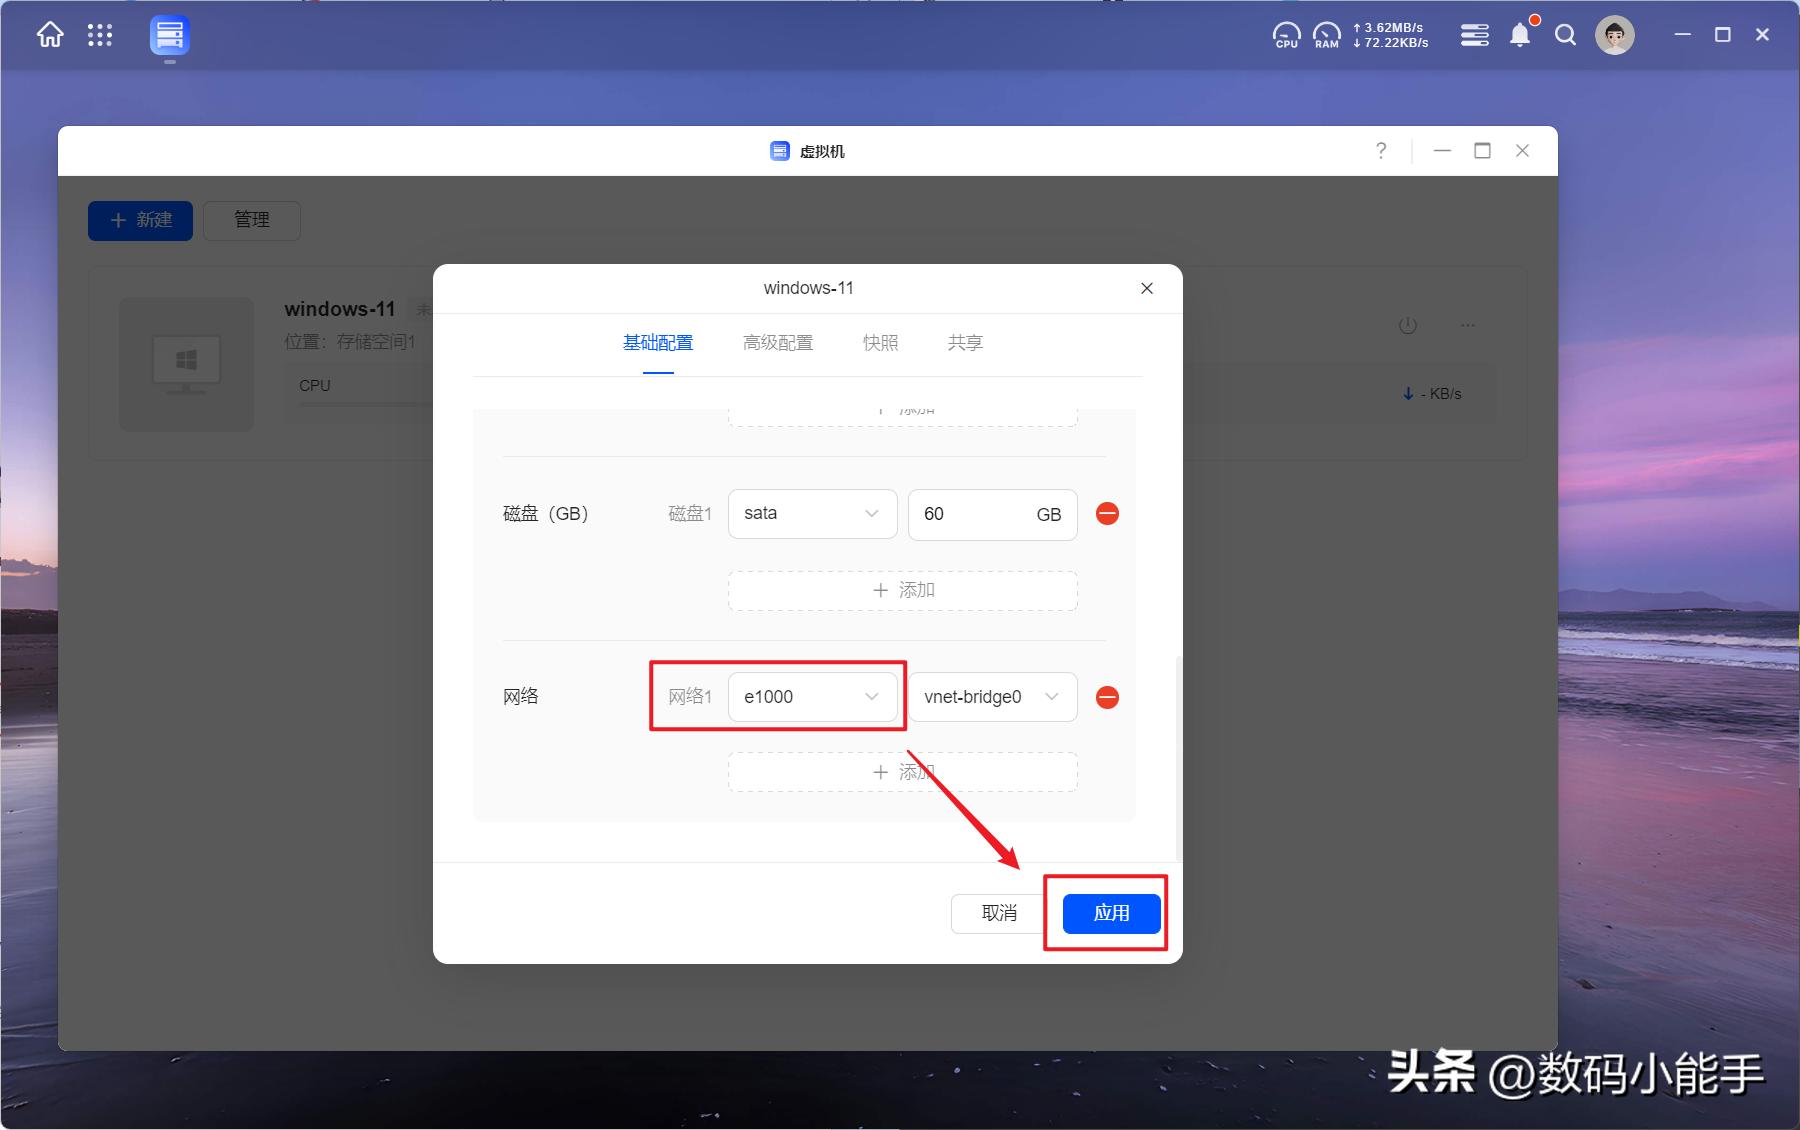Click the virtual machine app icon in taskbar
The width and height of the screenshot is (1800, 1130).
pyautogui.click(x=169, y=36)
